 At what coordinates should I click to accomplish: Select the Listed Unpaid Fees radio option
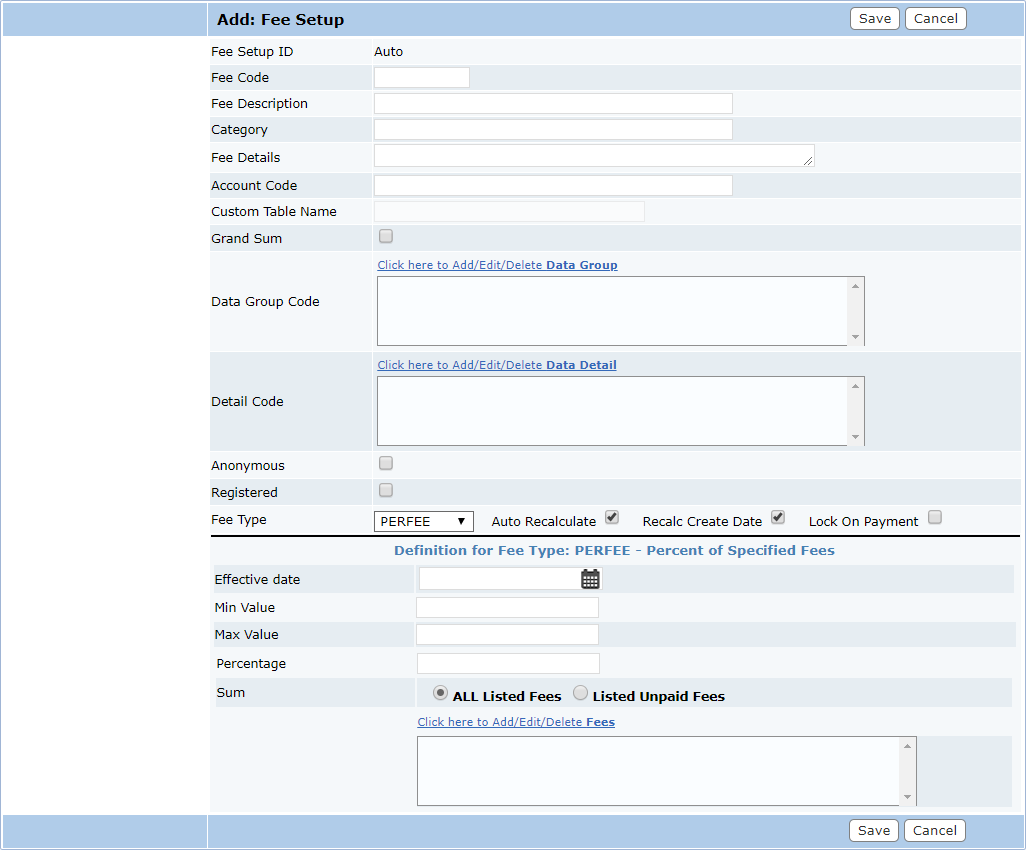click(580, 694)
